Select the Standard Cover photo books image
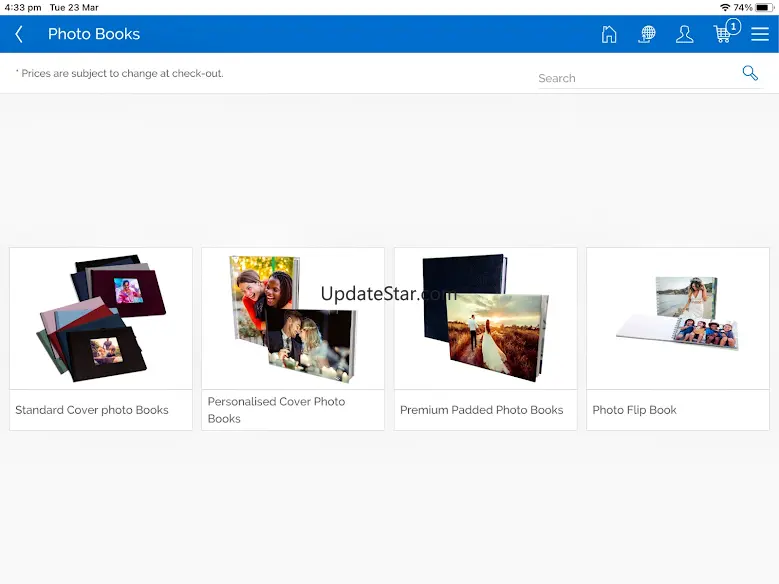 (x=101, y=319)
